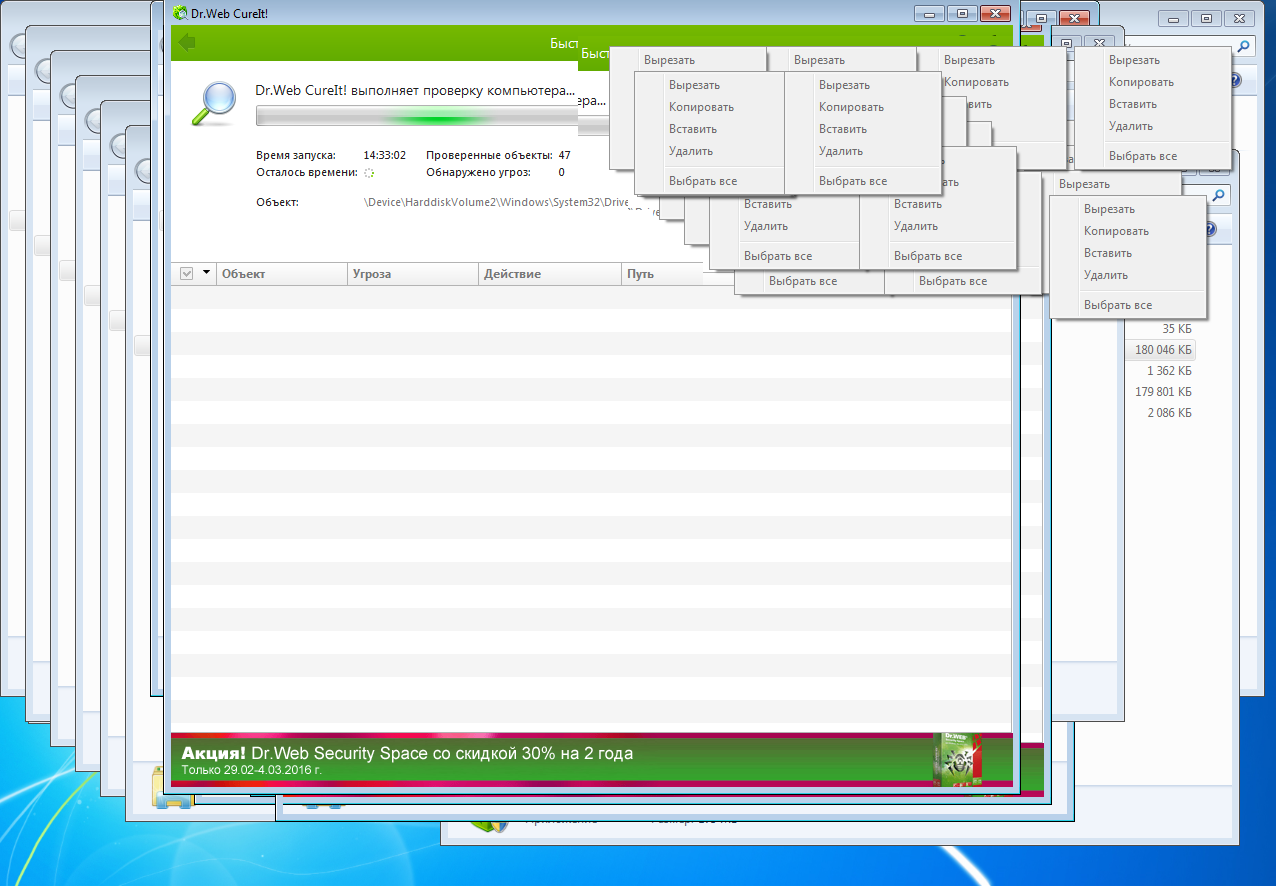This screenshot has height=886, width=1276.
Task: Click the search magnifier in the uppermost Explorer search box
Action: pyautogui.click(x=1243, y=47)
